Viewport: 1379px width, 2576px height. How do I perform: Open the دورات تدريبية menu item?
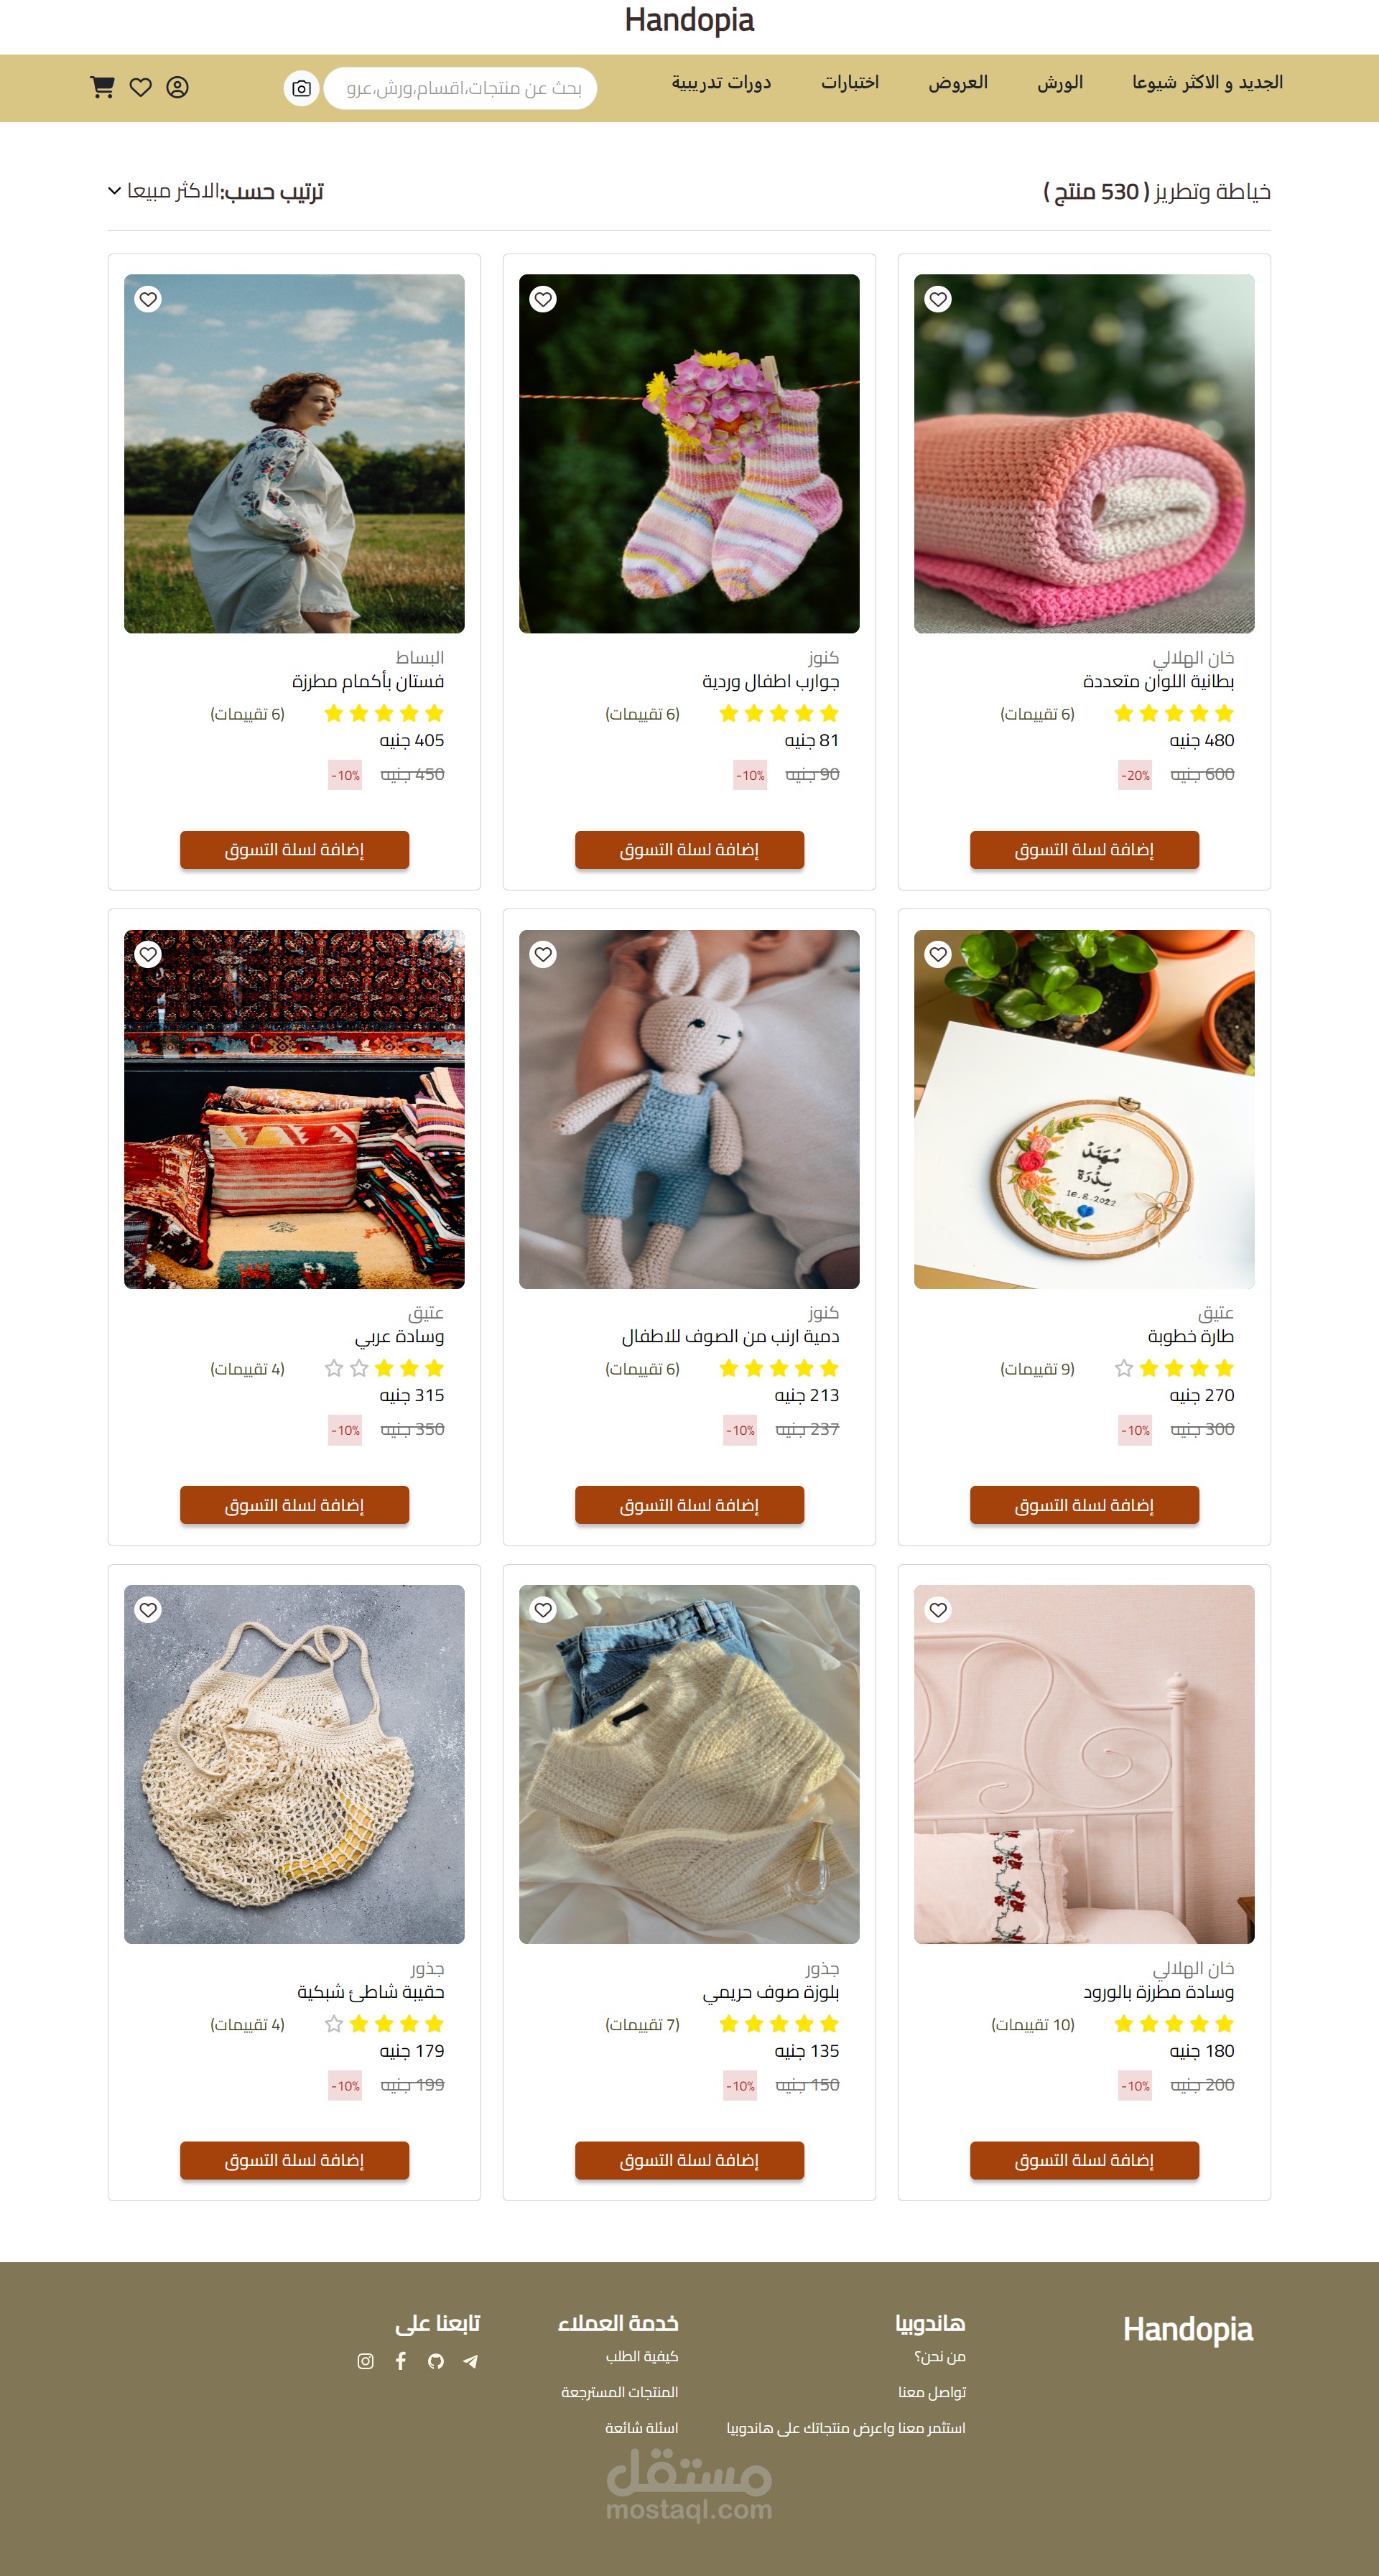coord(721,83)
